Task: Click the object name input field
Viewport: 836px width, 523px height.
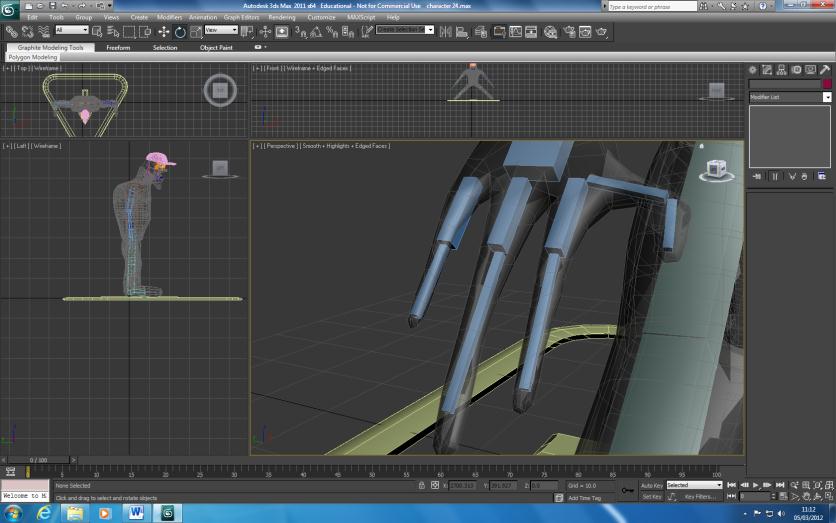Action: click(784, 84)
